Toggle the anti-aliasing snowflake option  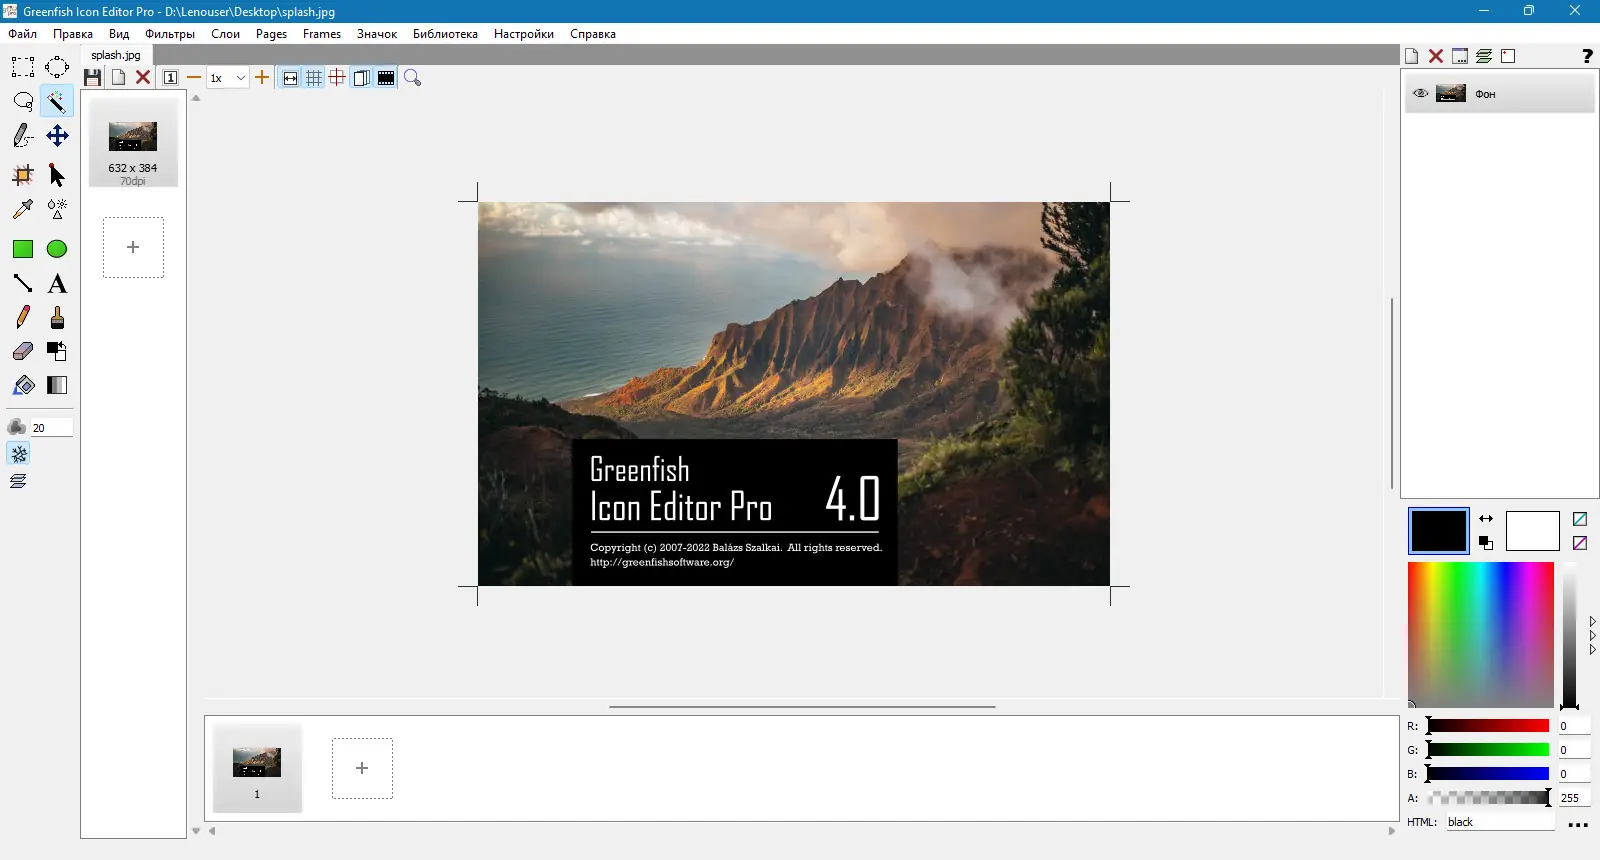pos(19,454)
